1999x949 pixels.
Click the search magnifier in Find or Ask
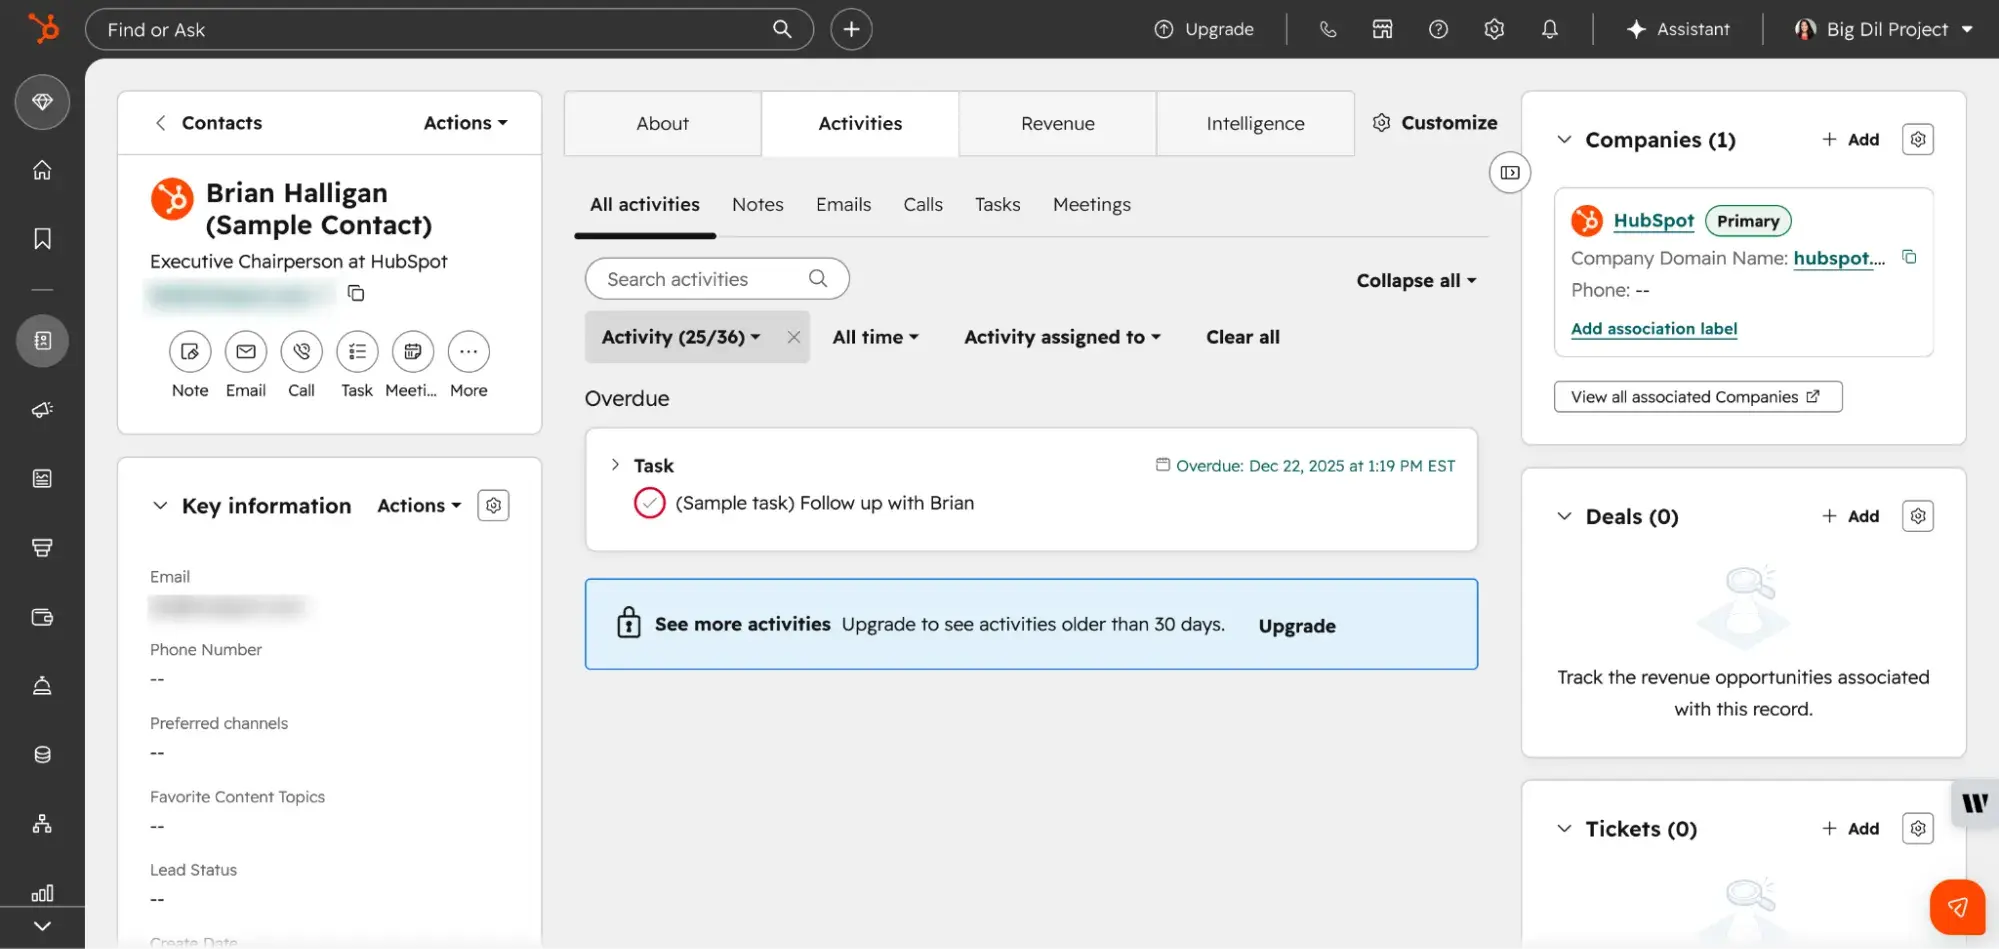pos(782,29)
